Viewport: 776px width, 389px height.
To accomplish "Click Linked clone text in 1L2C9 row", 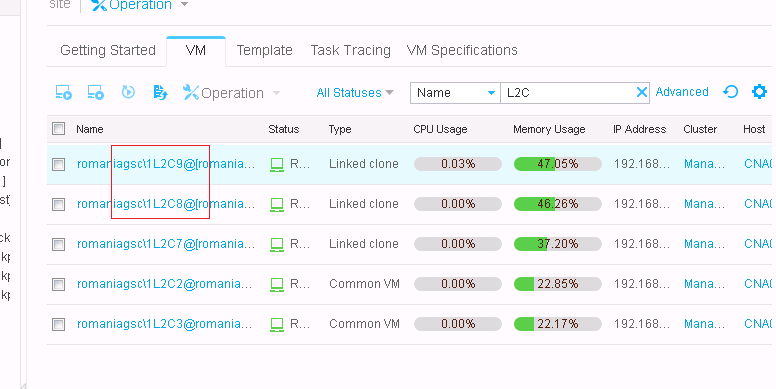I will tap(364, 164).
